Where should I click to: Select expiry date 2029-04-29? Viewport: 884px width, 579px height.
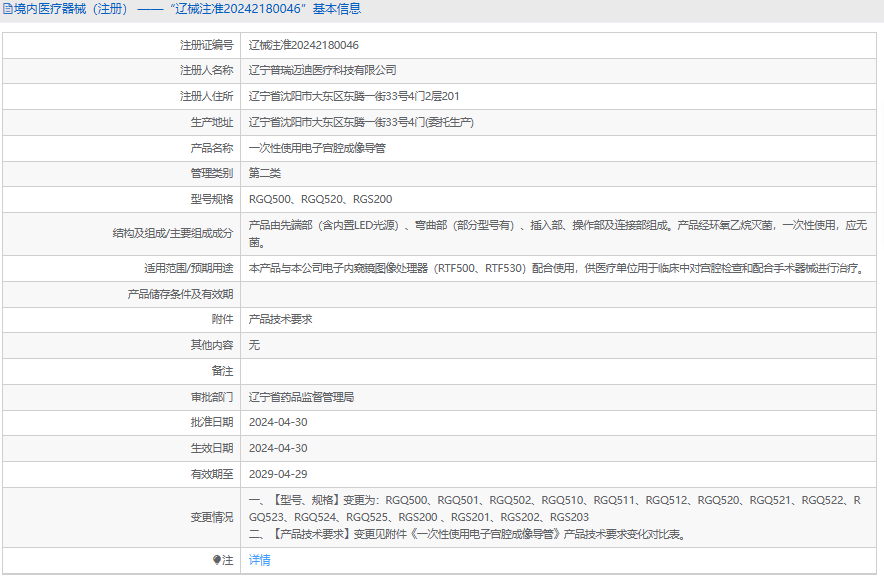[278, 474]
